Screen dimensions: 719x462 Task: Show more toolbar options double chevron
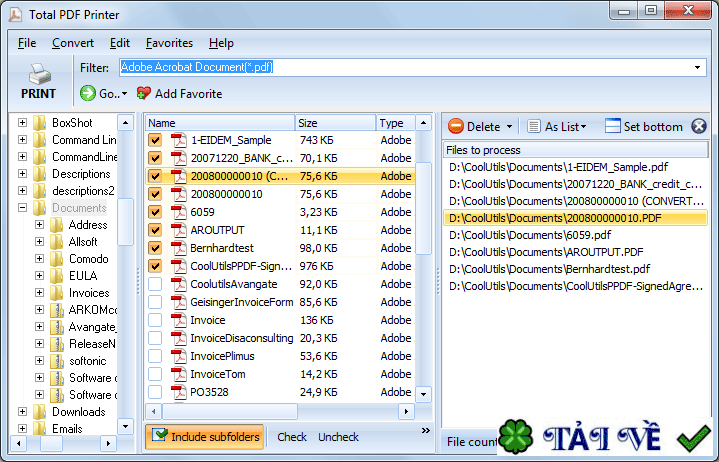pos(426,430)
